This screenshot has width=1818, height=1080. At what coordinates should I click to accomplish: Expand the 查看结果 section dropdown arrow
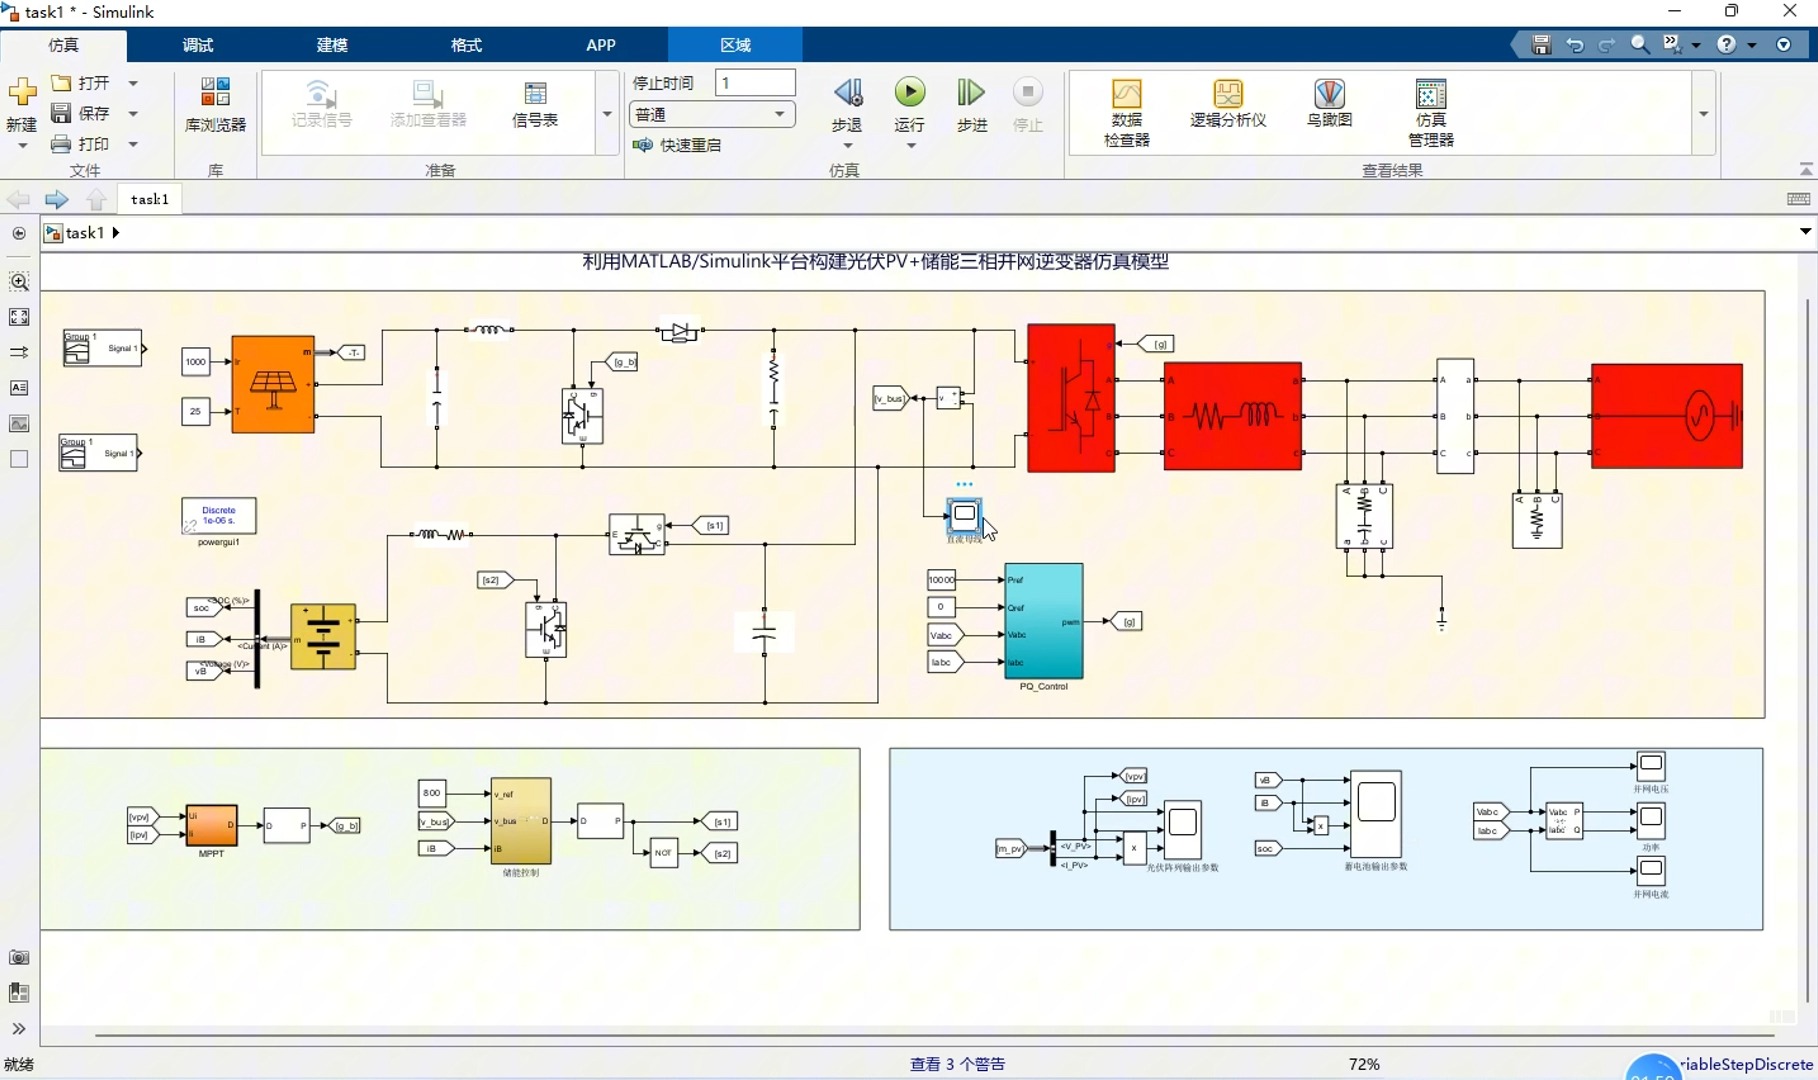point(1703,114)
